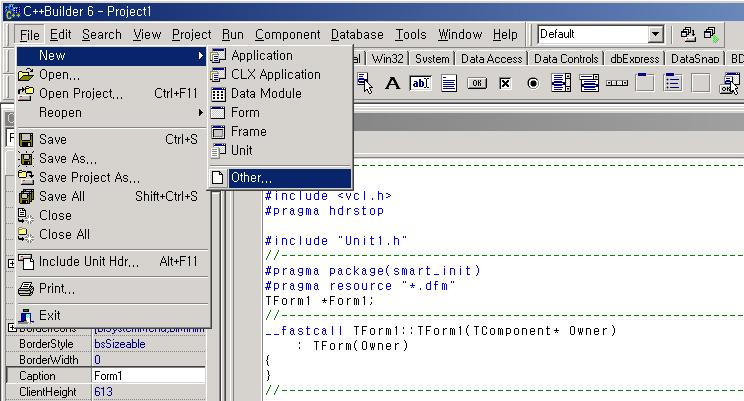Viewport: 744px width, 401px height.
Task: Open the Search menu
Action: point(102,35)
